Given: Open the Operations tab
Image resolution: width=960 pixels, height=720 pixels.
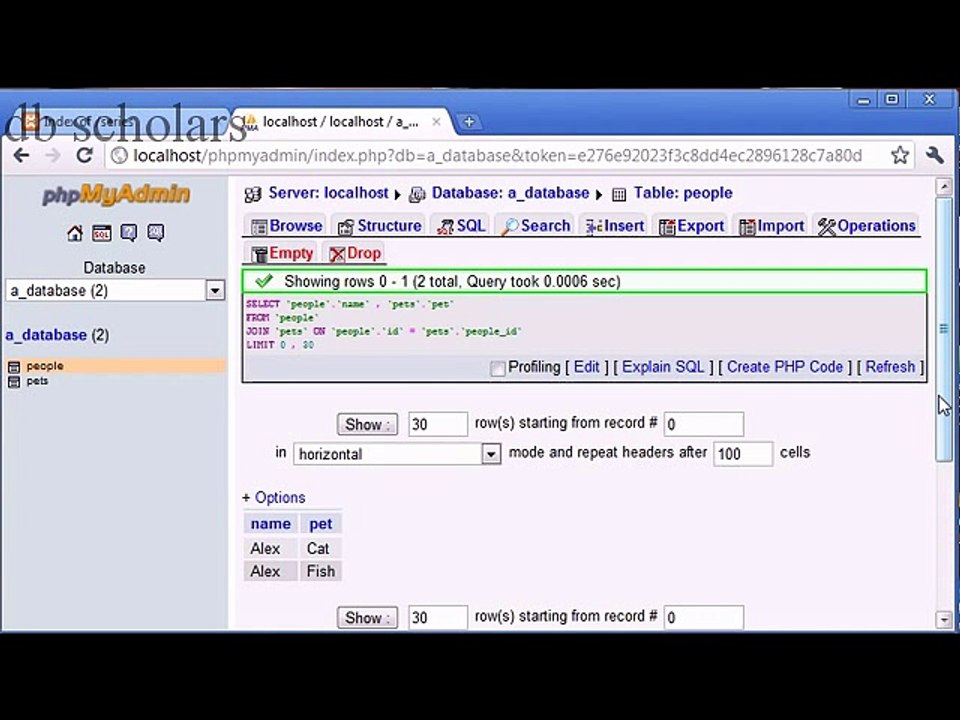Looking at the screenshot, I should tap(866, 226).
